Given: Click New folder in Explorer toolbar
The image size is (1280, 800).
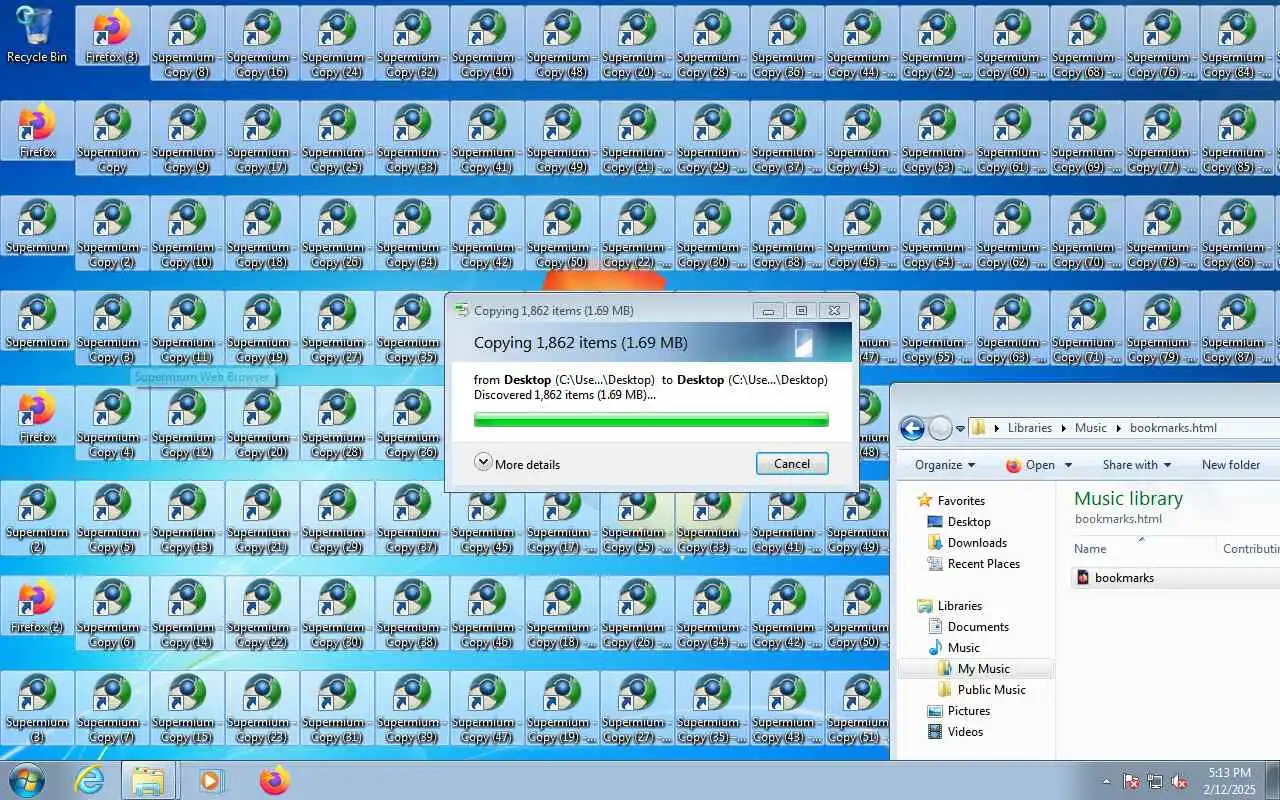Looking at the screenshot, I should [1231, 465].
